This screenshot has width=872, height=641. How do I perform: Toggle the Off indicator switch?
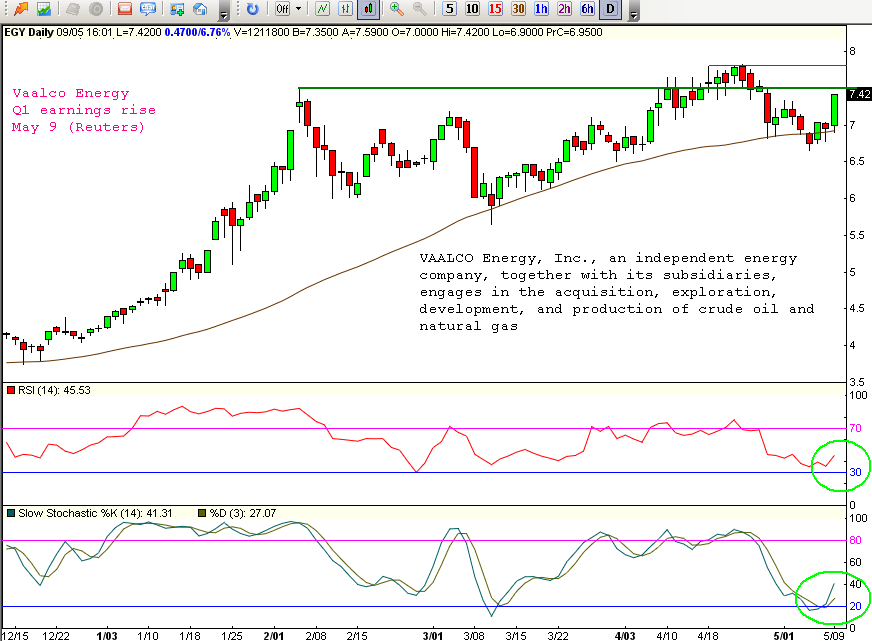[x=282, y=10]
